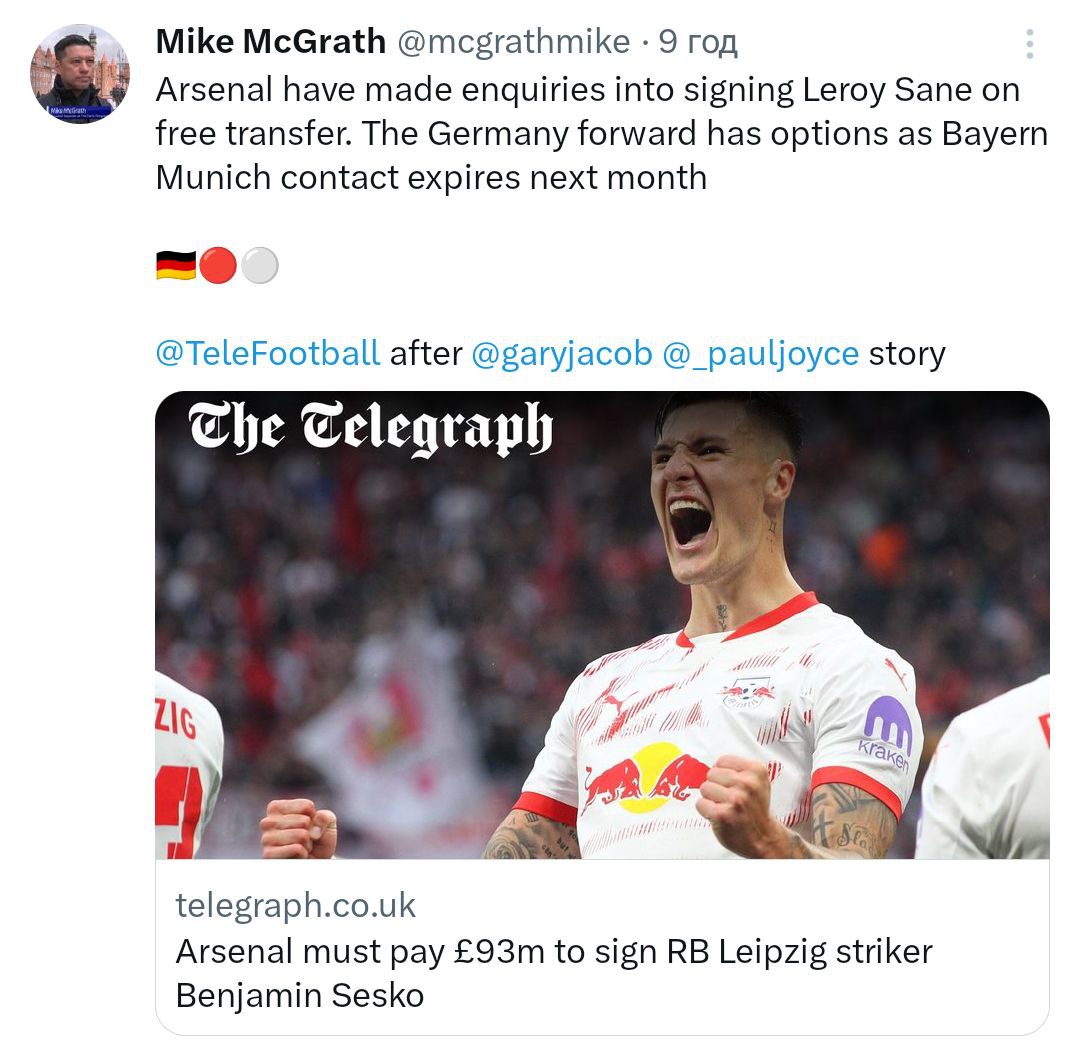This screenshot has width=1080, height=1048.
Task: Go to the @_pauljoyce mention
Action: pos(761,353)
